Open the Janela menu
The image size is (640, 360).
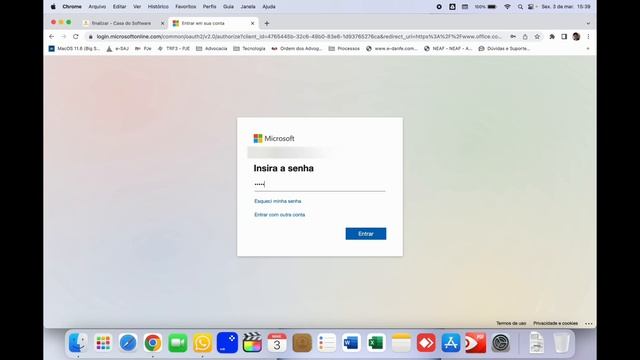pos(248,7)
